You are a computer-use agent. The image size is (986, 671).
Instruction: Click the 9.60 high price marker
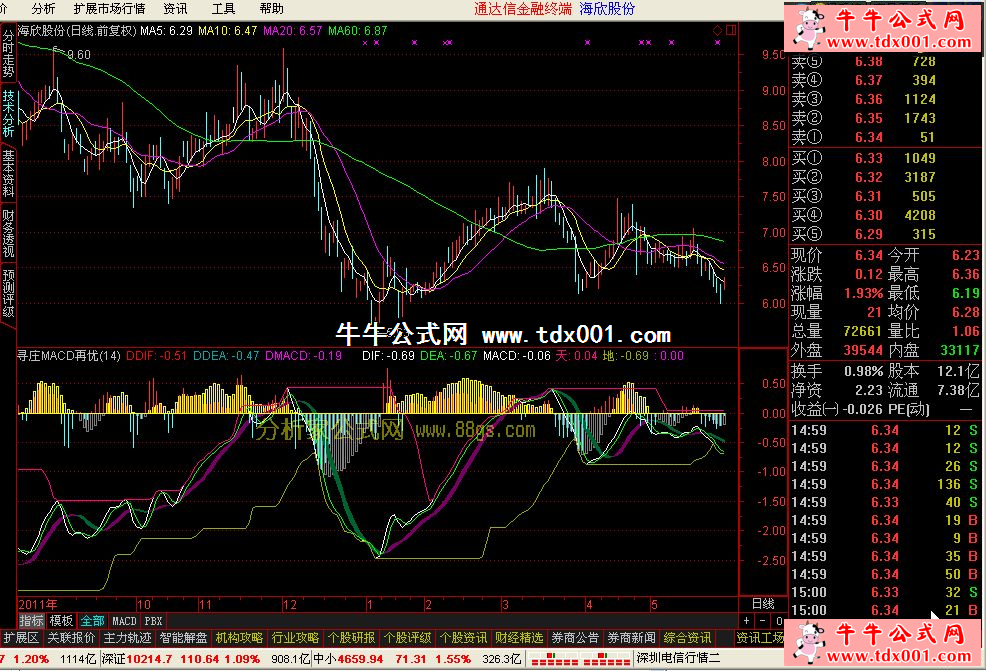pyautogui.click(x=79, y=55)
